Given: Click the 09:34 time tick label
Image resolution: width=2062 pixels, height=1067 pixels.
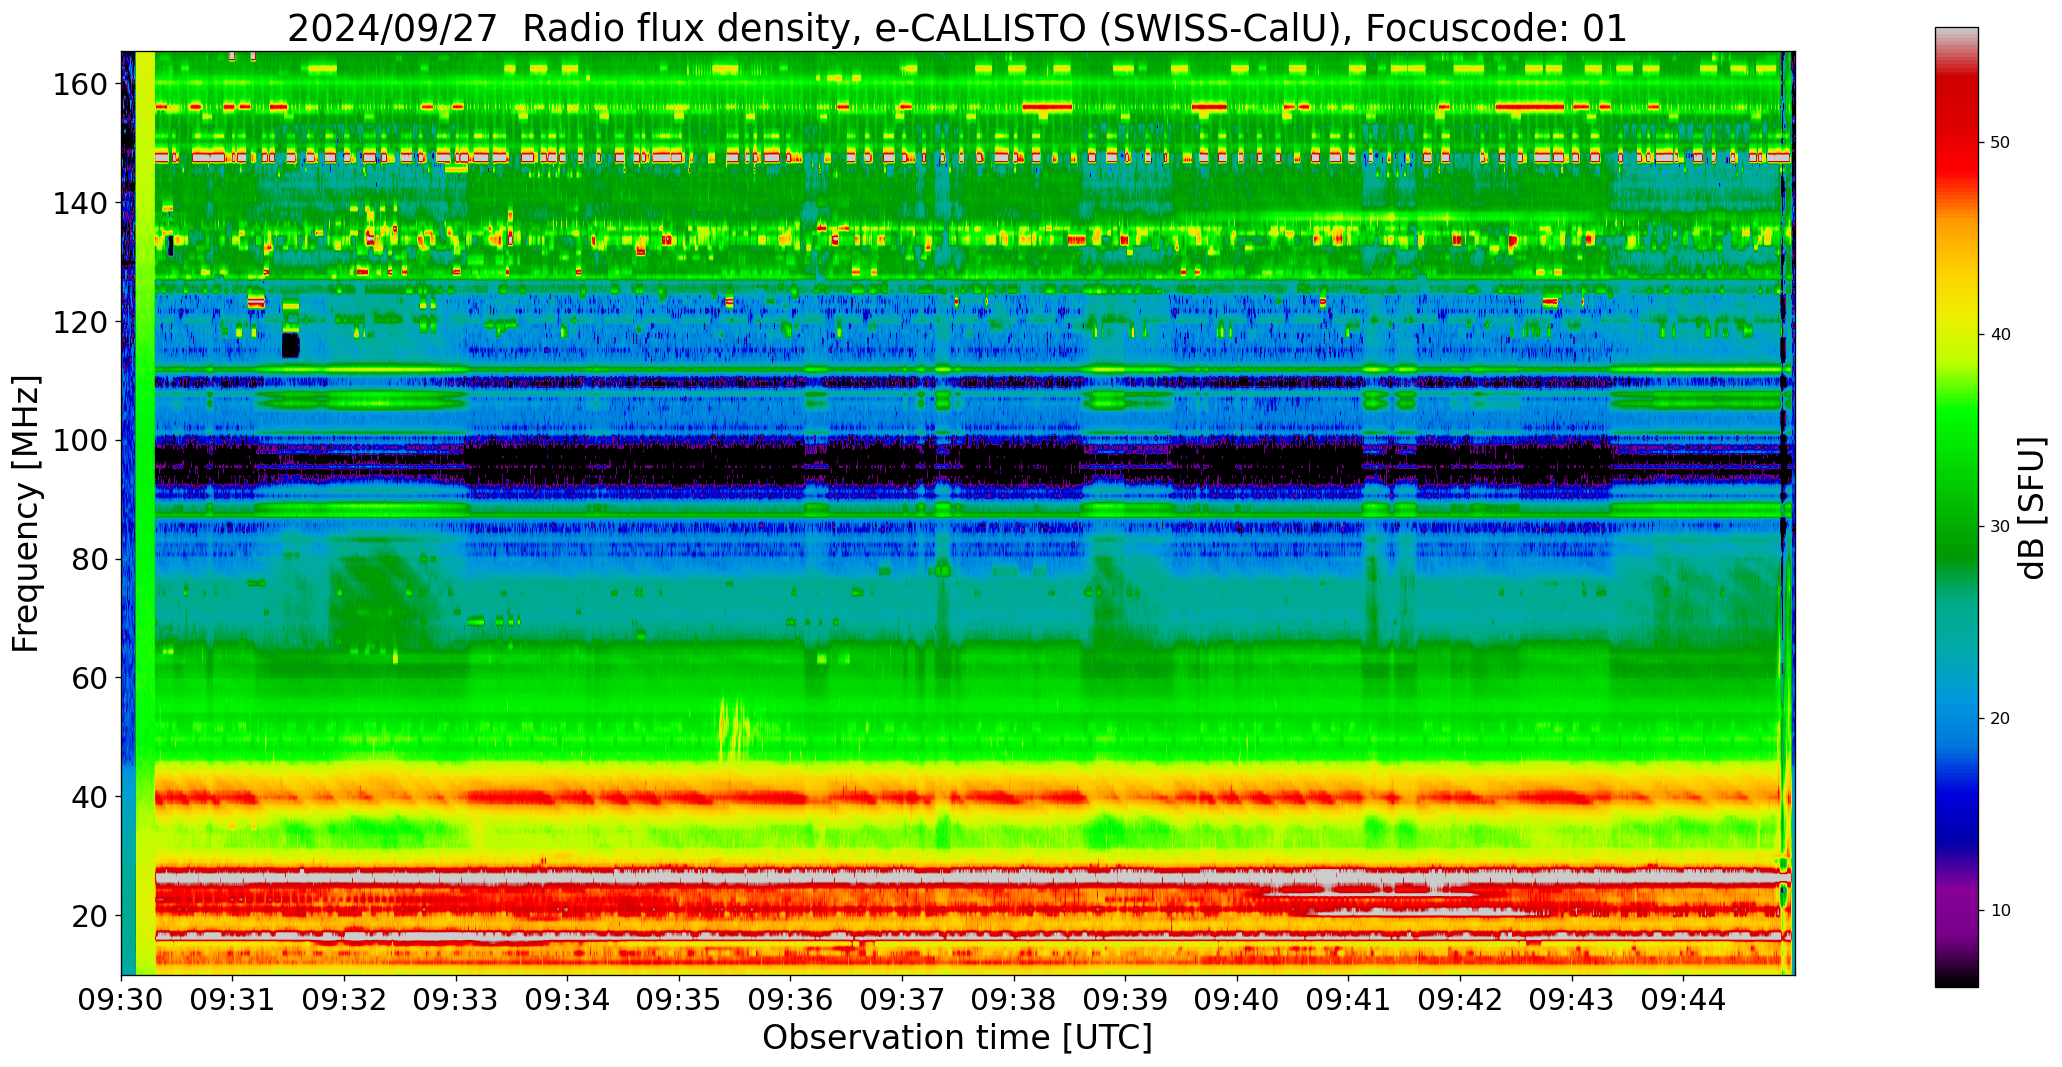Looking at the screenshot, I should point(568,999).
